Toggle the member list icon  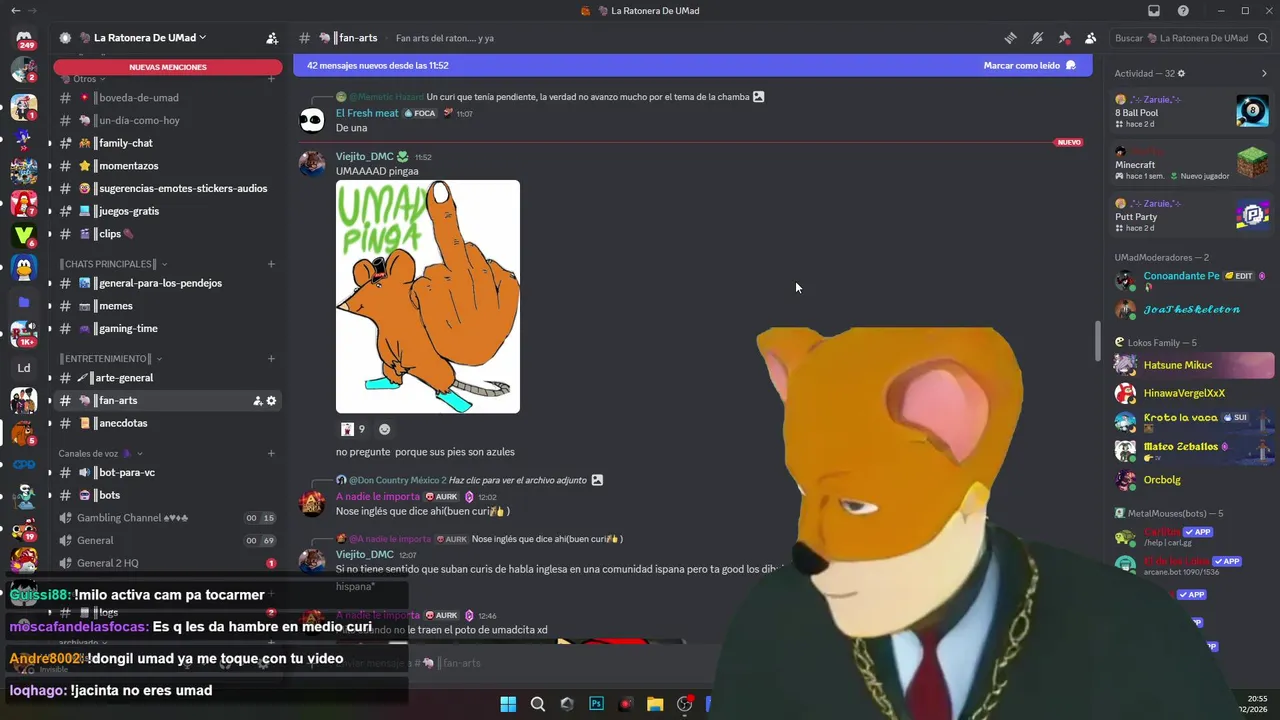1090,38
